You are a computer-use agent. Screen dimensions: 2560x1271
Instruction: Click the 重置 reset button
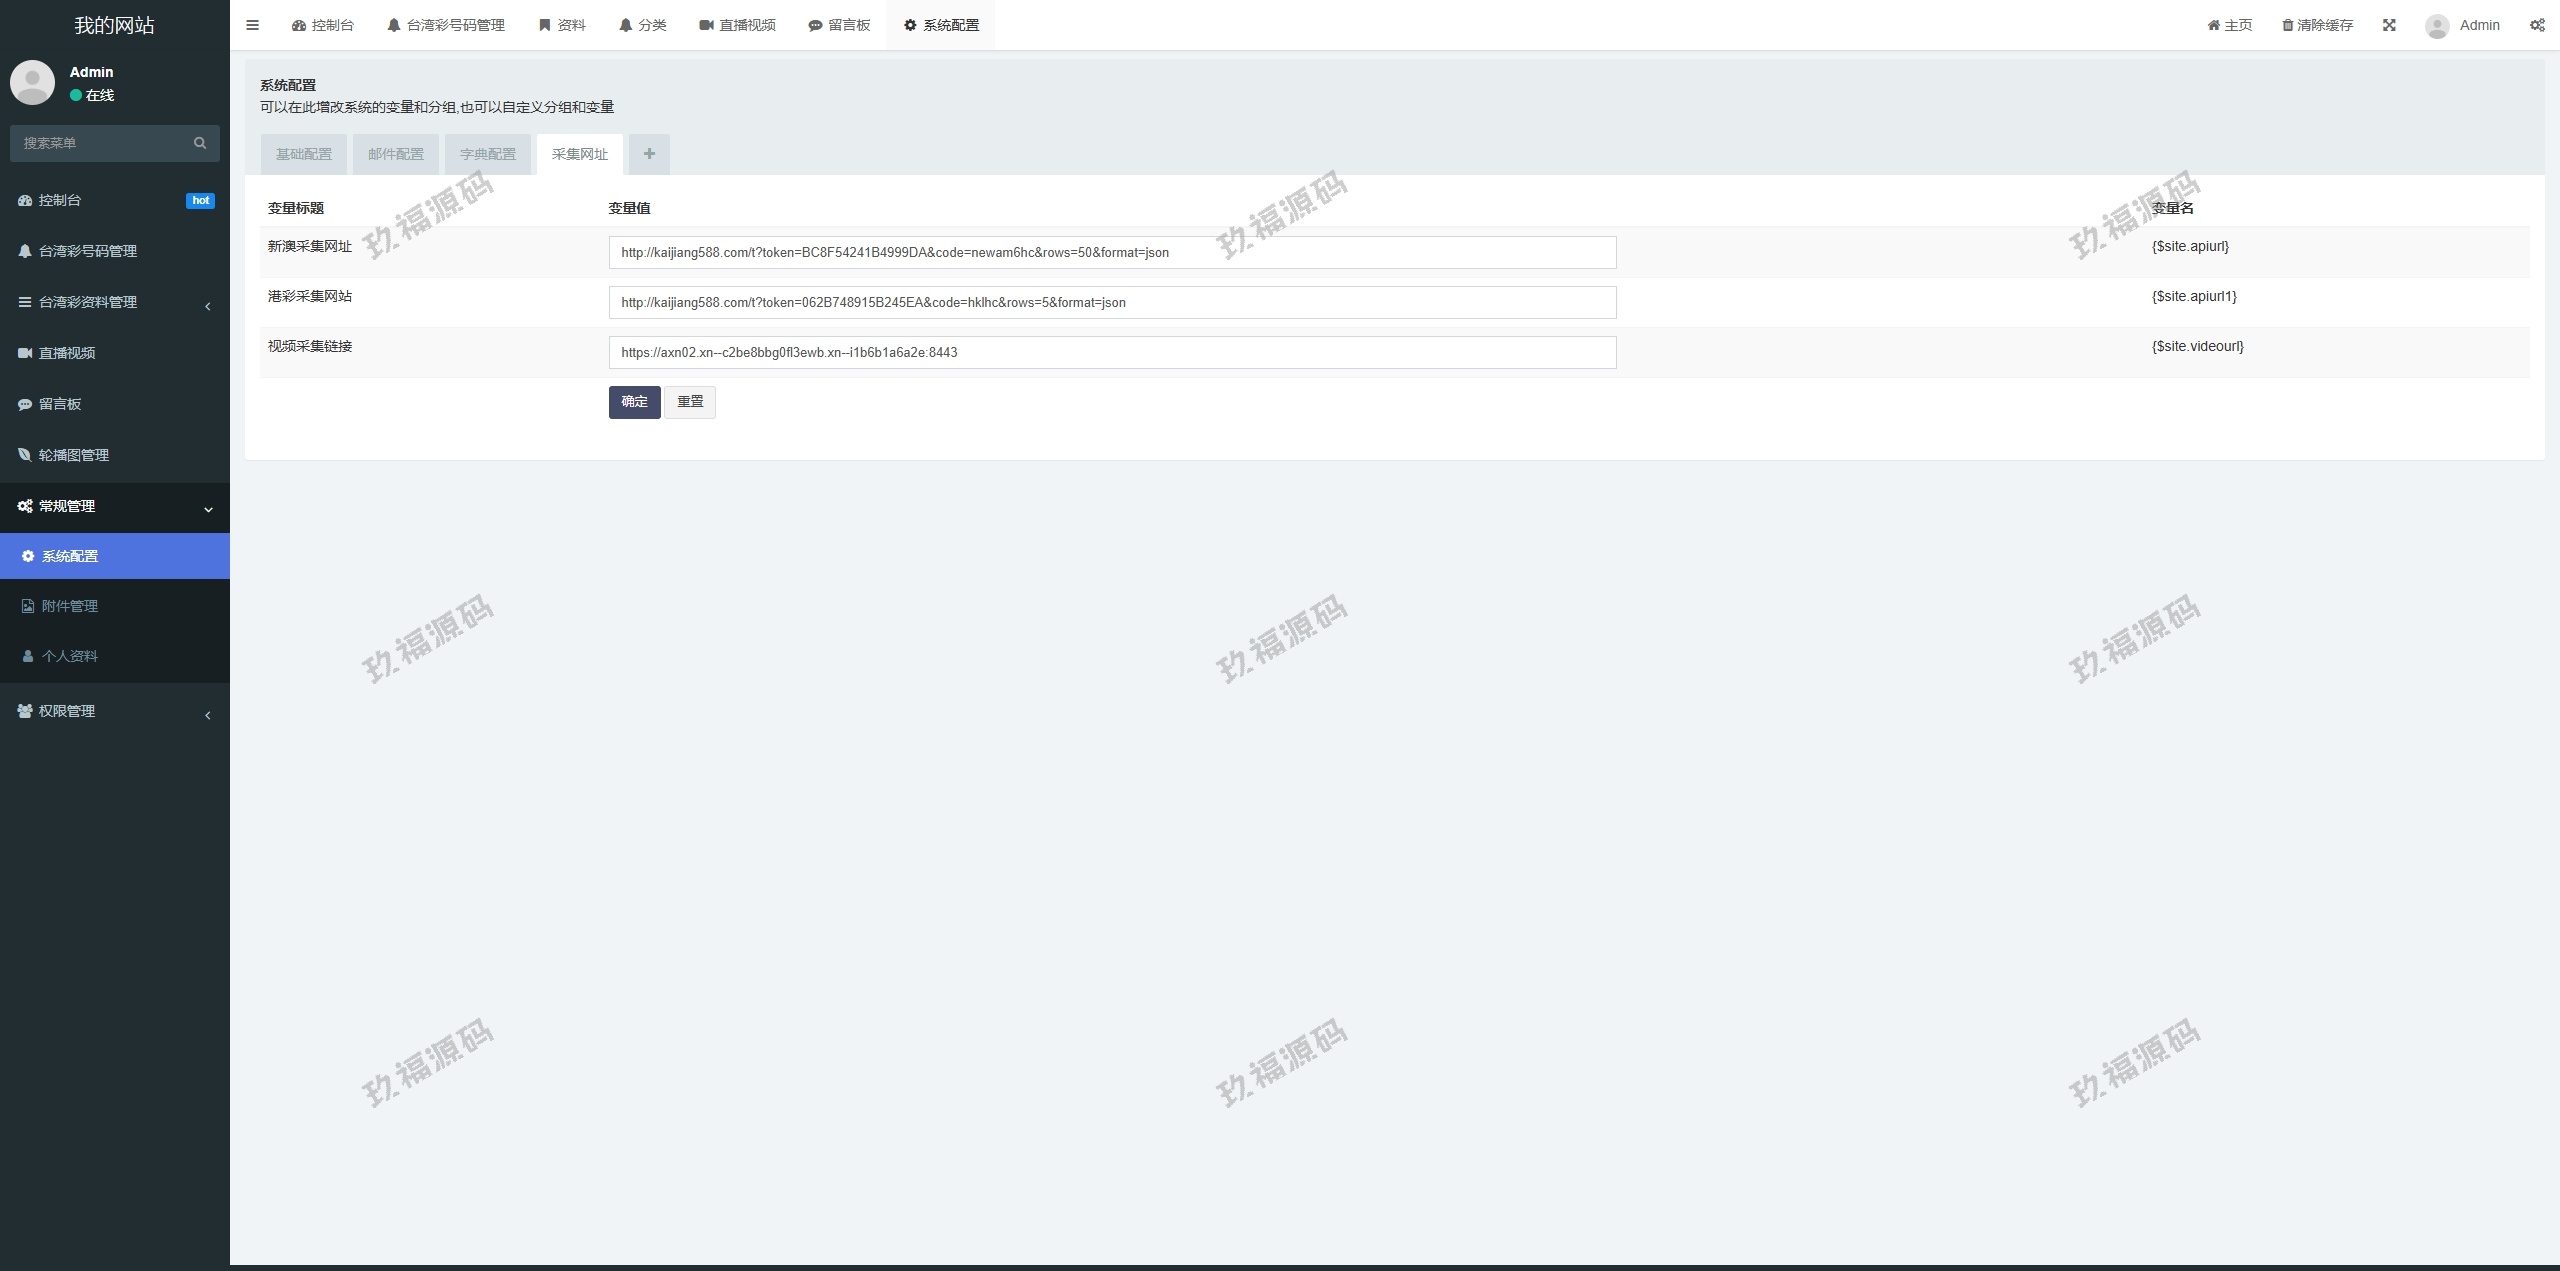coord(690,402)
